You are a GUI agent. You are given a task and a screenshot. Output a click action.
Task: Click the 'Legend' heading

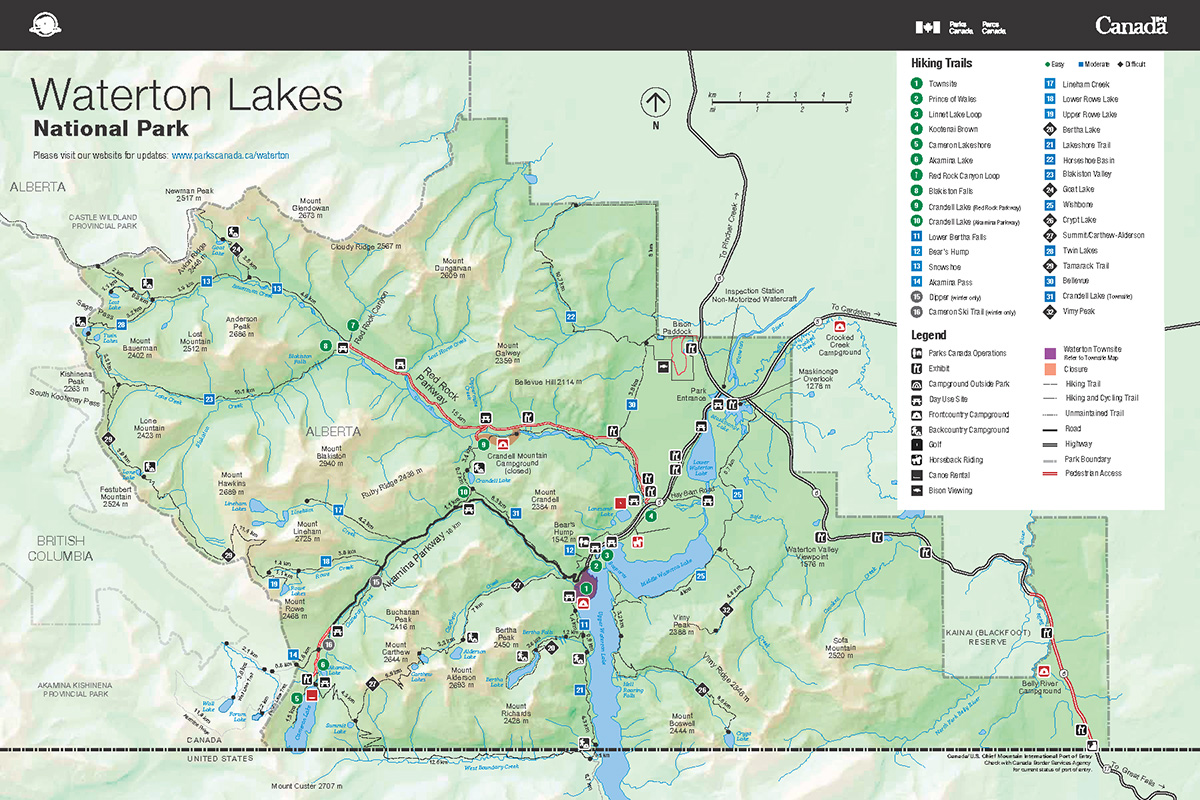click(928, 335)
